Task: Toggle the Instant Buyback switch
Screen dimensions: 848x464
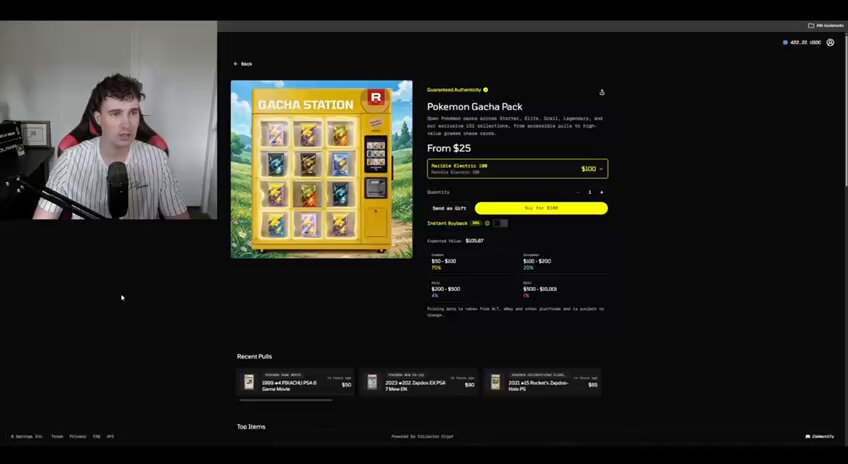Action: click(x=500, y=223)
